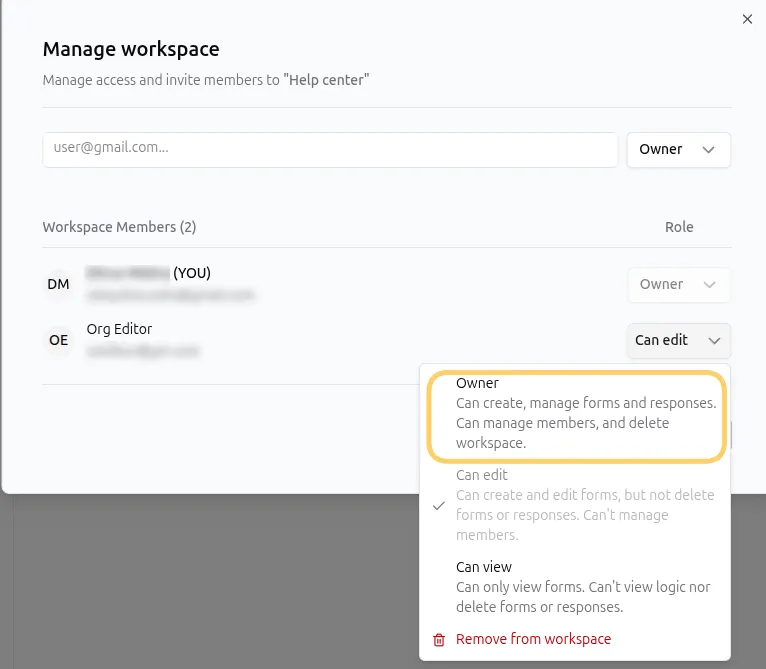This screenshot has height=669, width=766.
Task: Choose Remove from workspace
Action: pos(533,639)
